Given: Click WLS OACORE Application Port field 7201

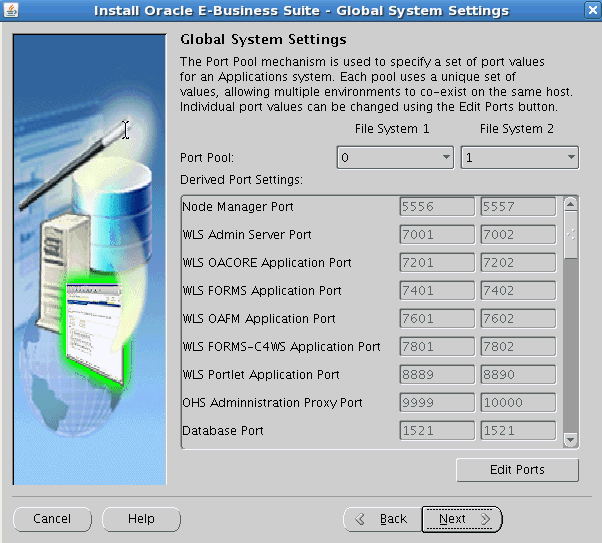Looking at the screenshot, I should click(x=437, y=263).
